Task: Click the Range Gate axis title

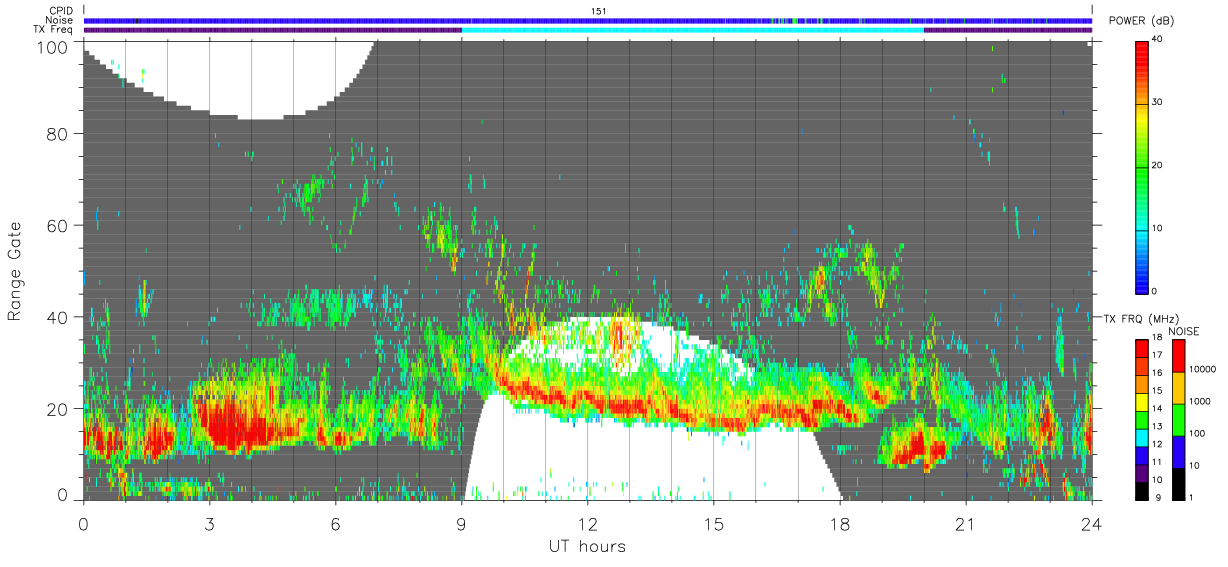Action: point(15,272)
